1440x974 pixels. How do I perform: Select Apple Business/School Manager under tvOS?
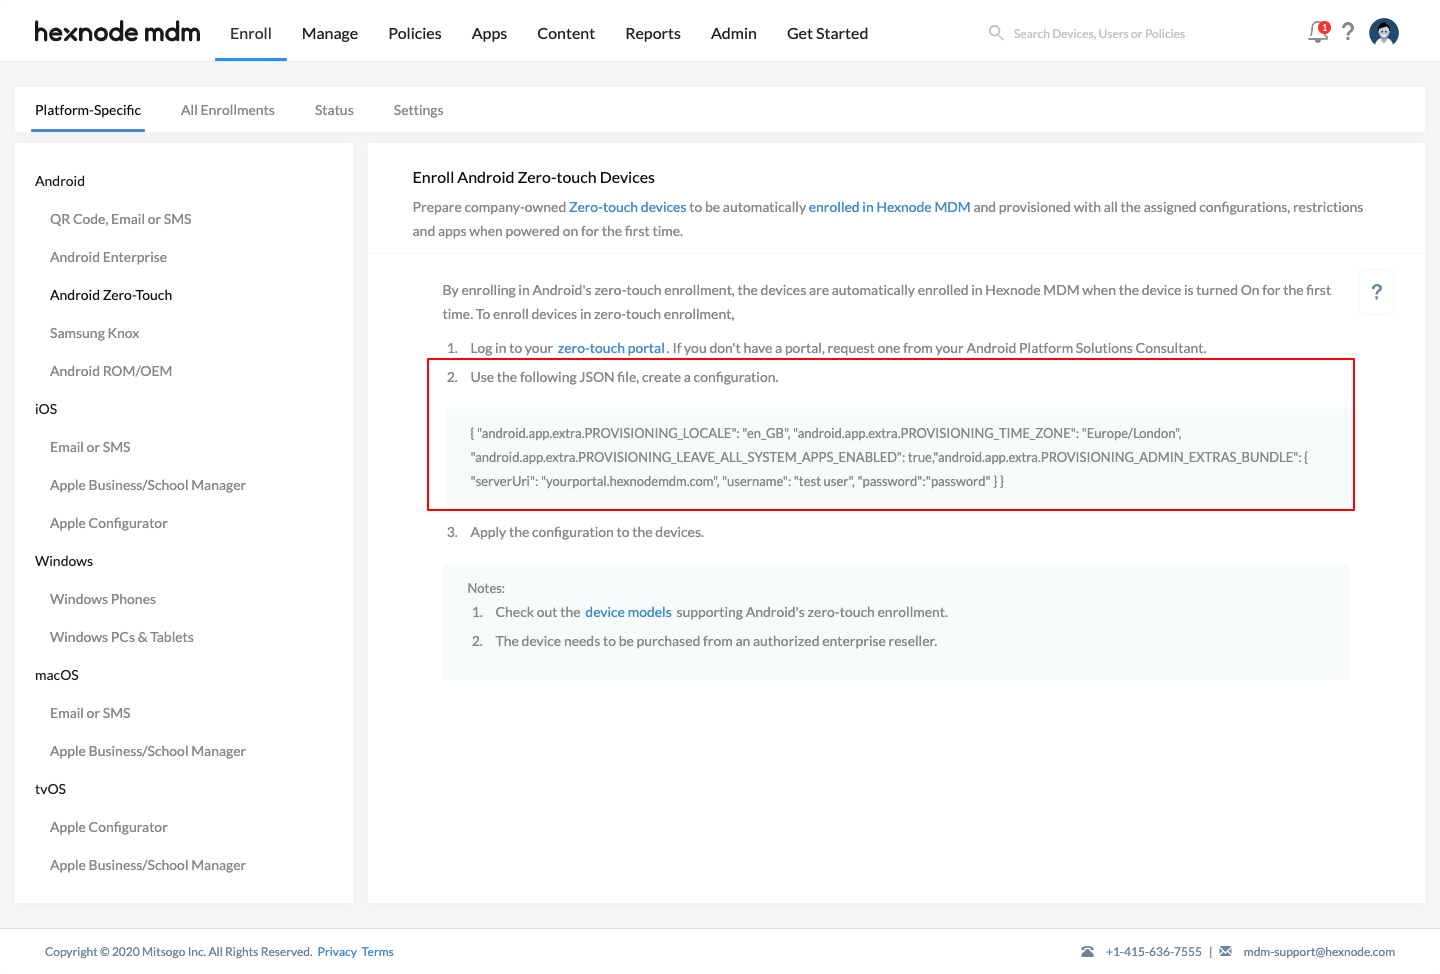pos(148,865)
